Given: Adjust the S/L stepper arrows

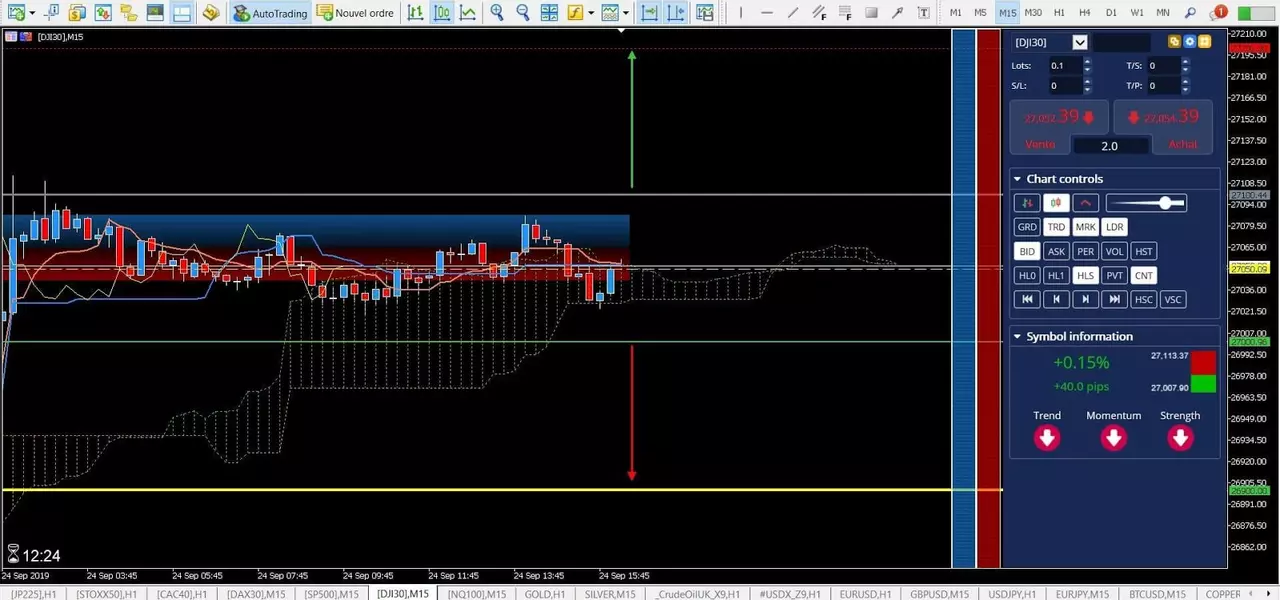Looking at the screenshot, I should coord(1087,86).
